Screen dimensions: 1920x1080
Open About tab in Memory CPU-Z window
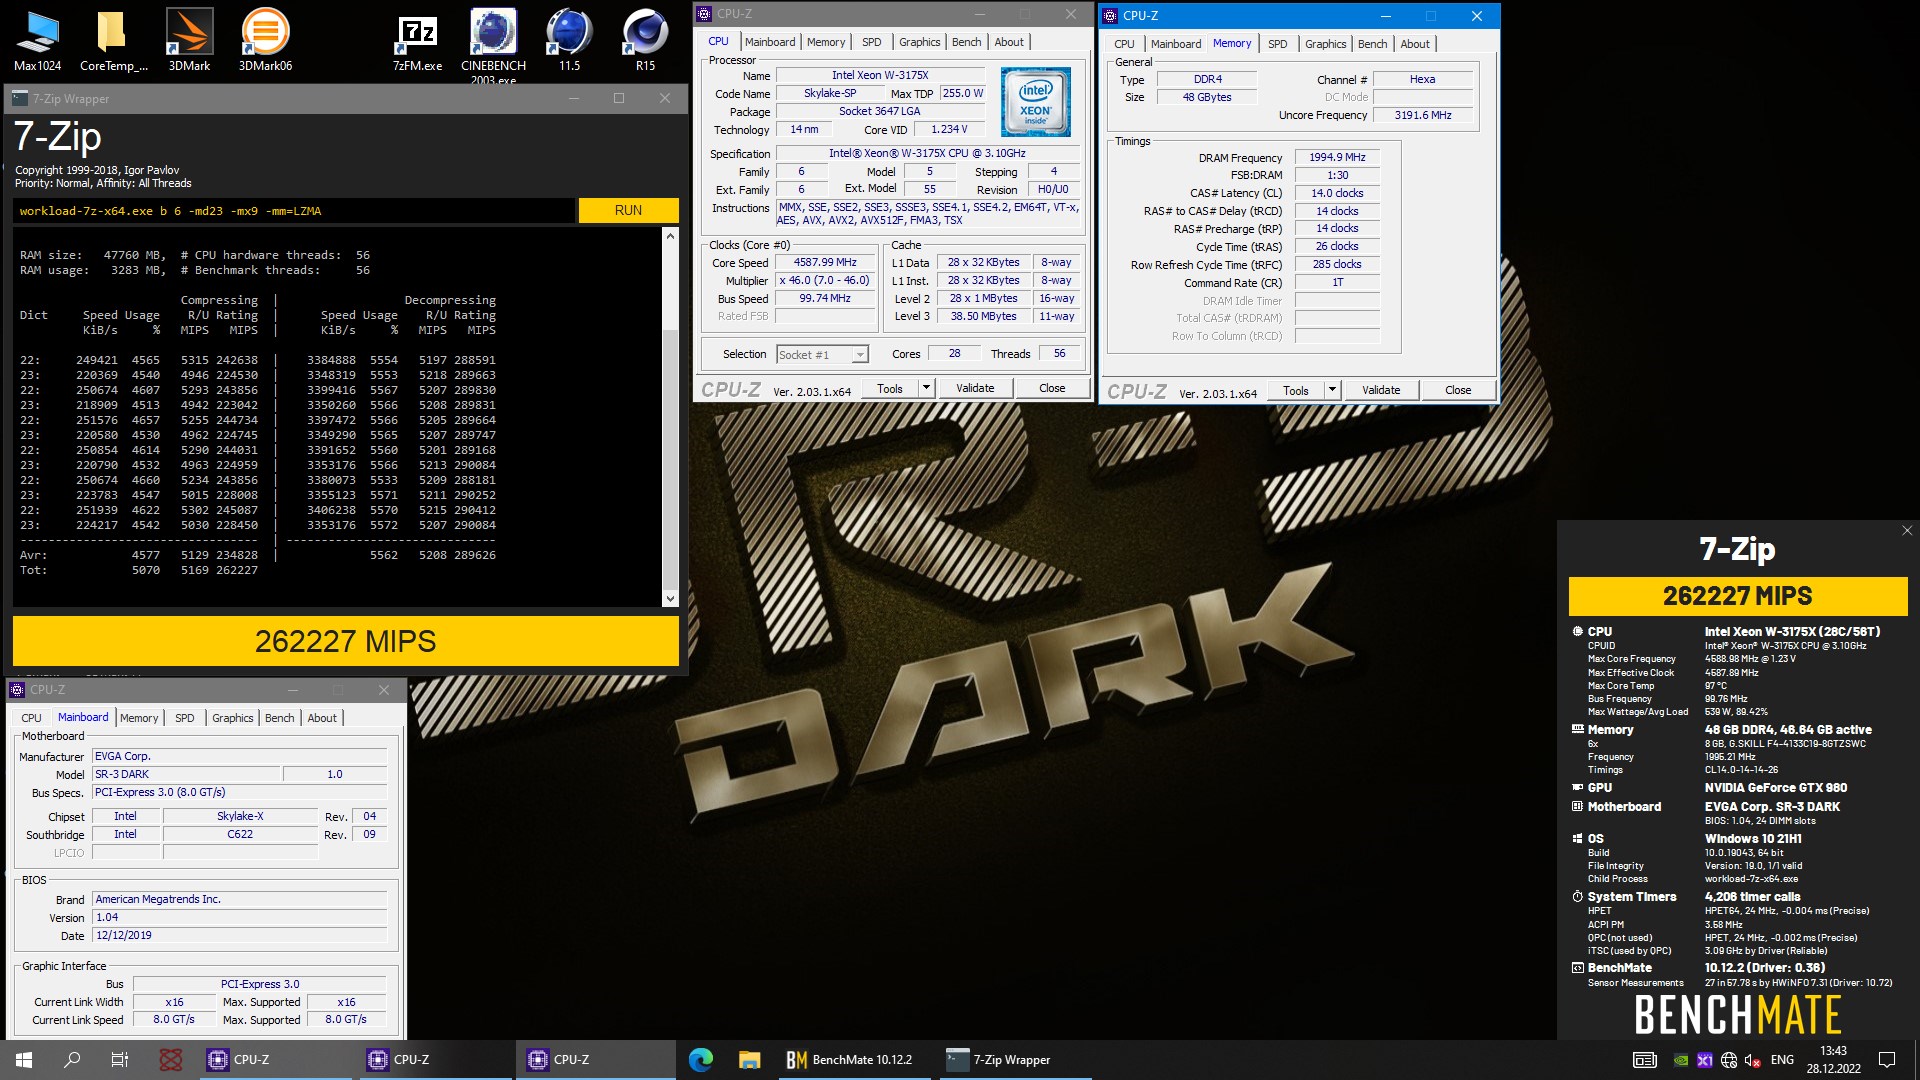tap(1414, 44)
